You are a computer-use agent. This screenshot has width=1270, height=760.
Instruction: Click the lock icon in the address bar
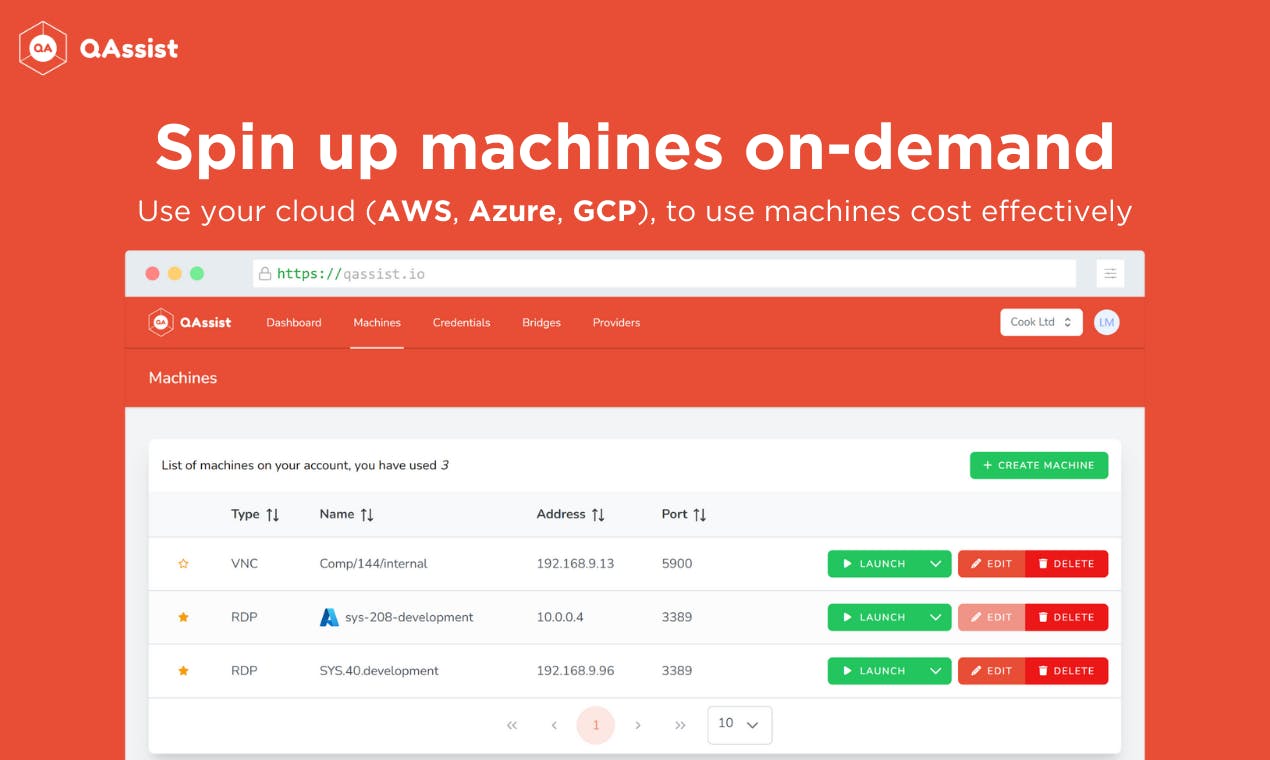(x=265, y=273)
